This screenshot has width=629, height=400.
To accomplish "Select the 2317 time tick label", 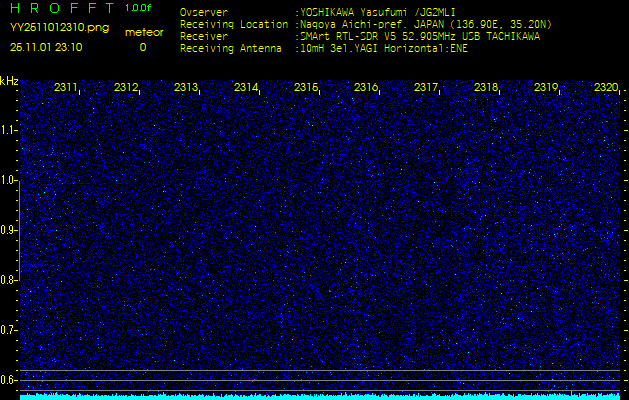I will coord(426,88).
